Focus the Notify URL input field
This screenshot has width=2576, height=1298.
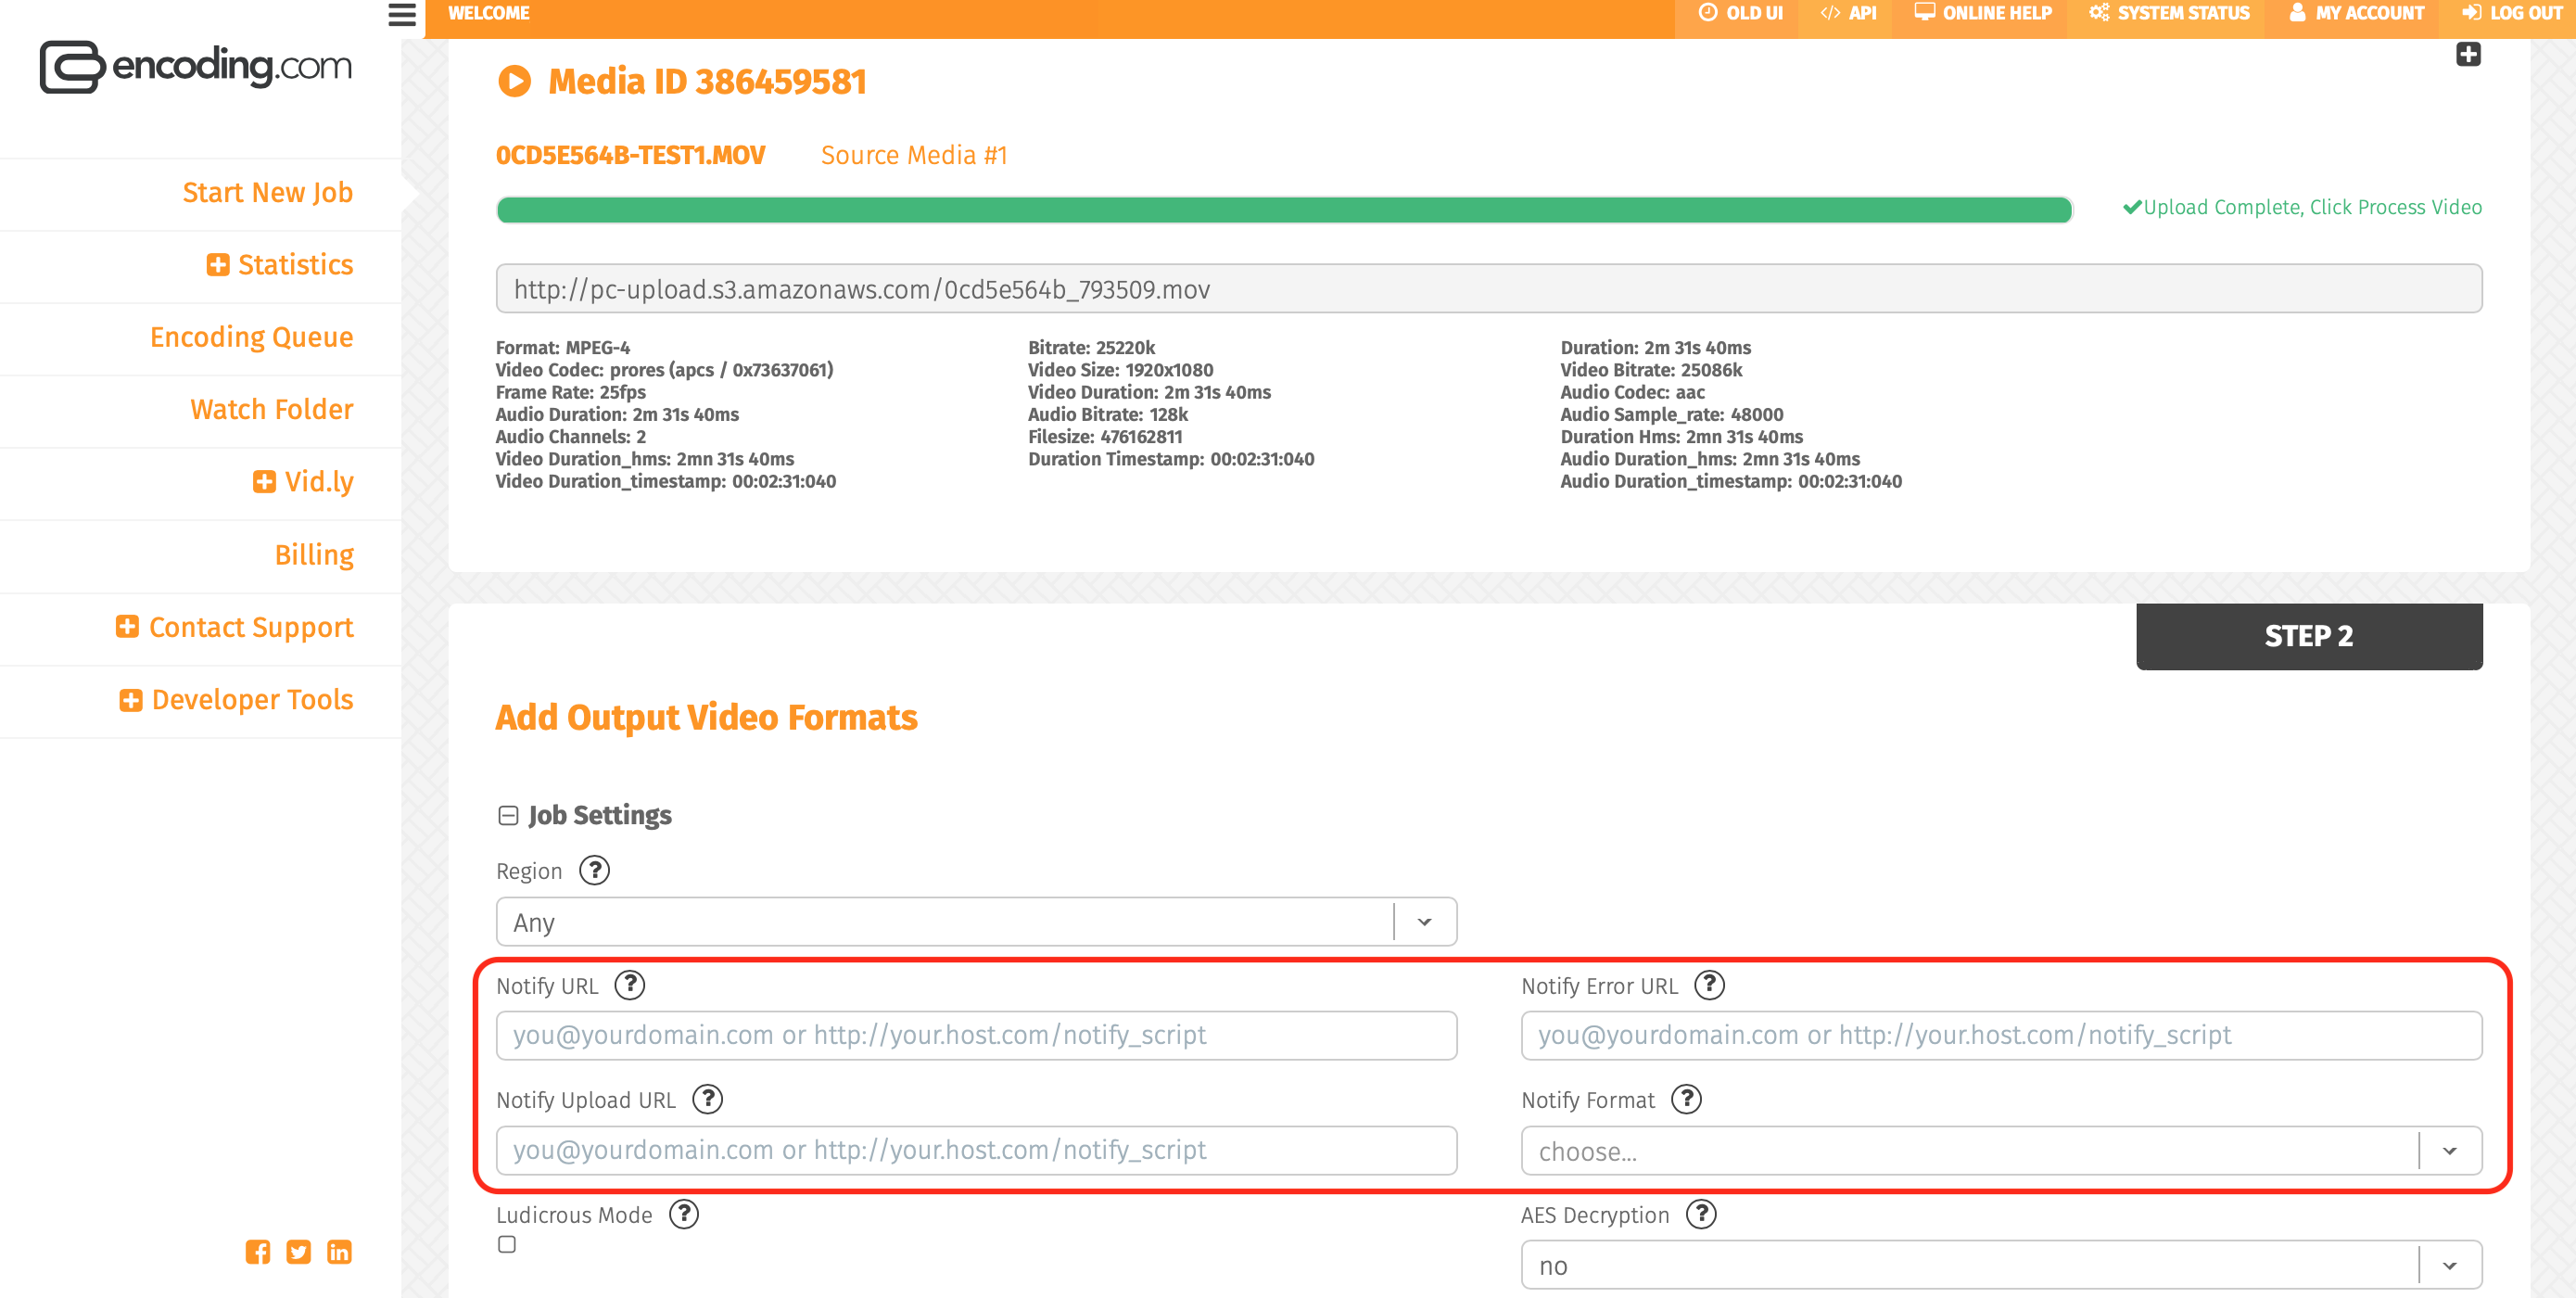[x=976, y=1035]
